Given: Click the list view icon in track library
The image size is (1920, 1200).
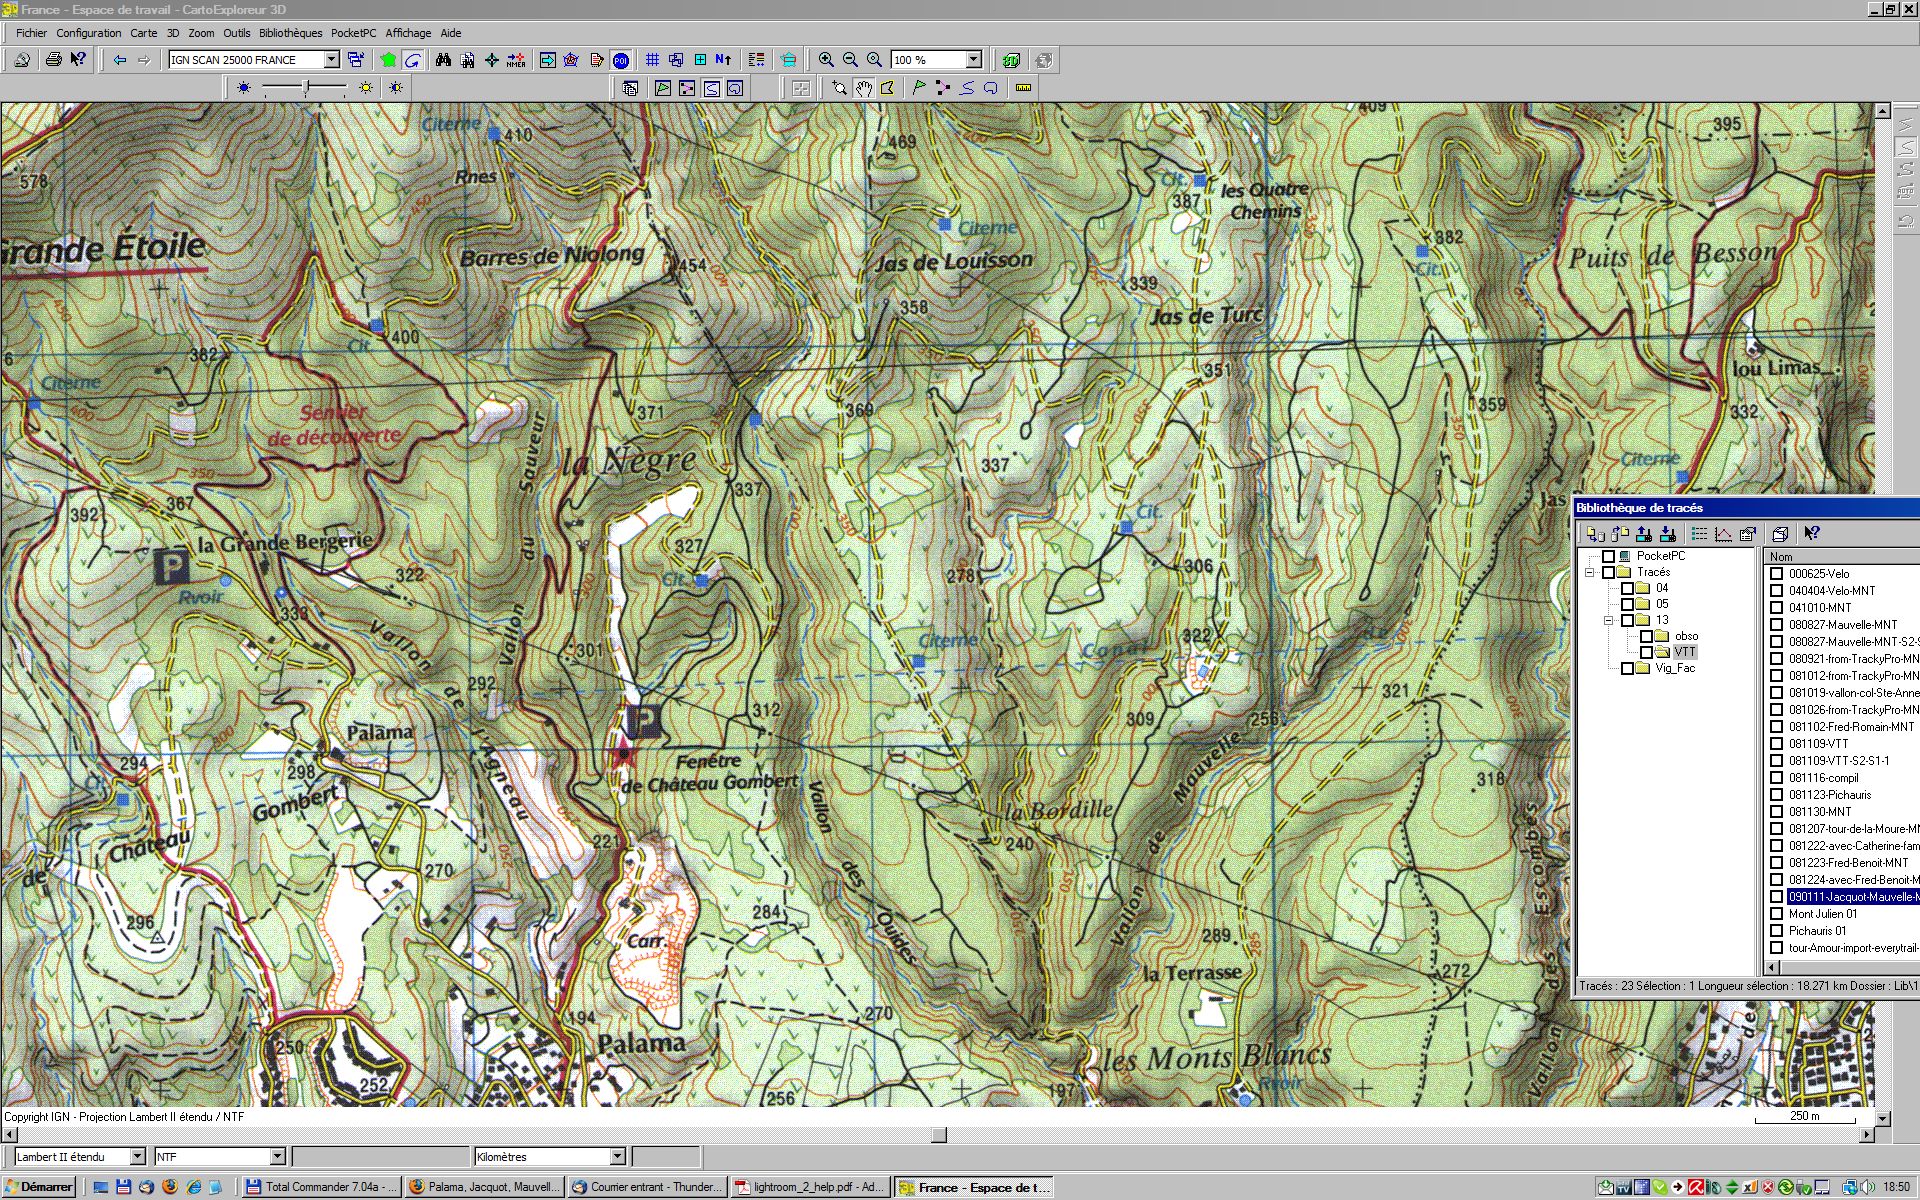Looking at the screenshot, I should click(1699, 534).
